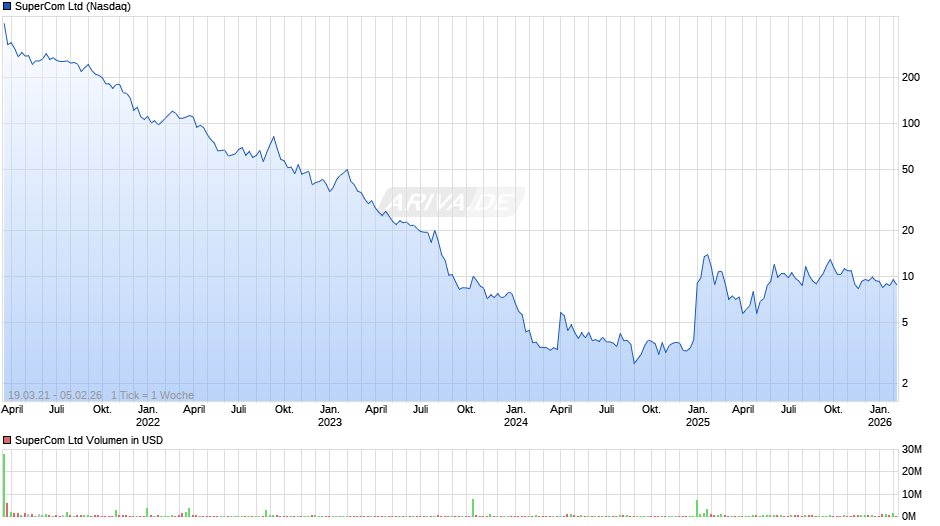Image resolution: width=940 pixels, height=526 pixels.
Task: Click the green volume spike near Okt. 2023
Action: coord(473,507)
